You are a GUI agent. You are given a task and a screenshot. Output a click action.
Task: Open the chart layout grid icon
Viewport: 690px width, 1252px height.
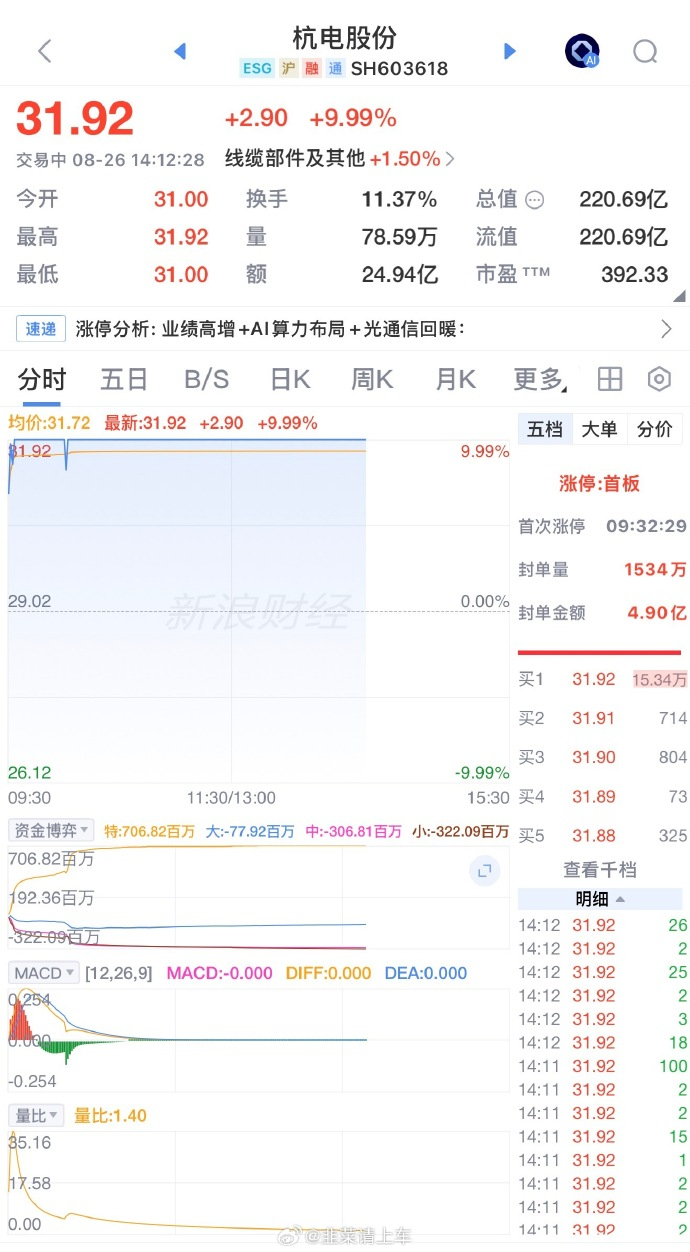pos(610,379)
